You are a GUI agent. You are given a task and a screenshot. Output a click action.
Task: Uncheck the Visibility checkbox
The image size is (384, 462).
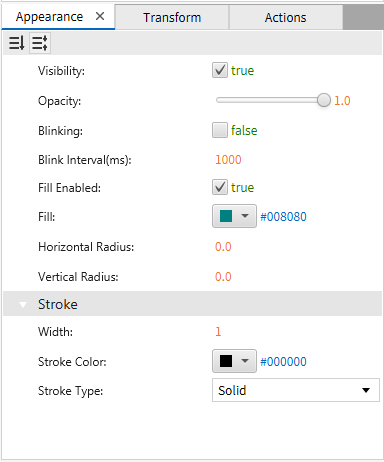pyautogui.click(x=220, y=70)
